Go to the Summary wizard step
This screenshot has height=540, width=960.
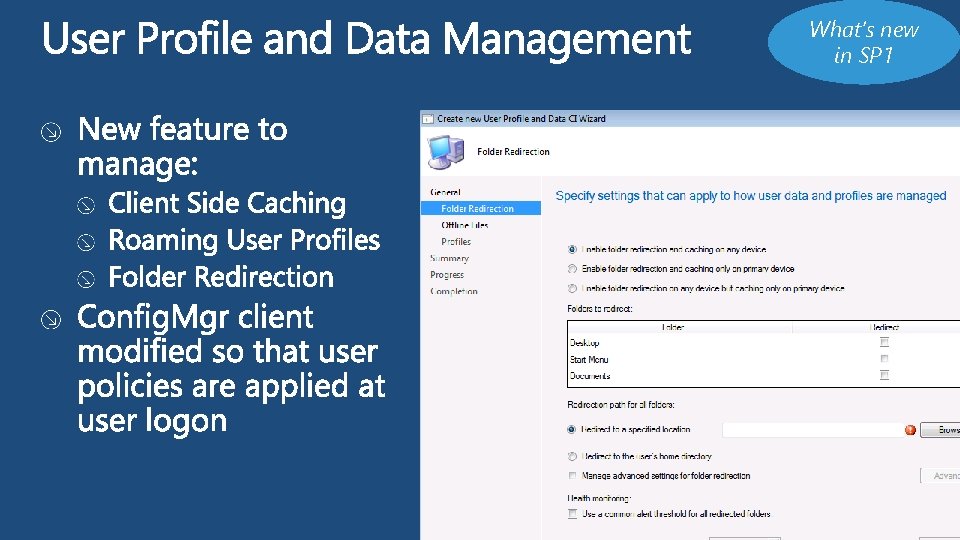449,258
